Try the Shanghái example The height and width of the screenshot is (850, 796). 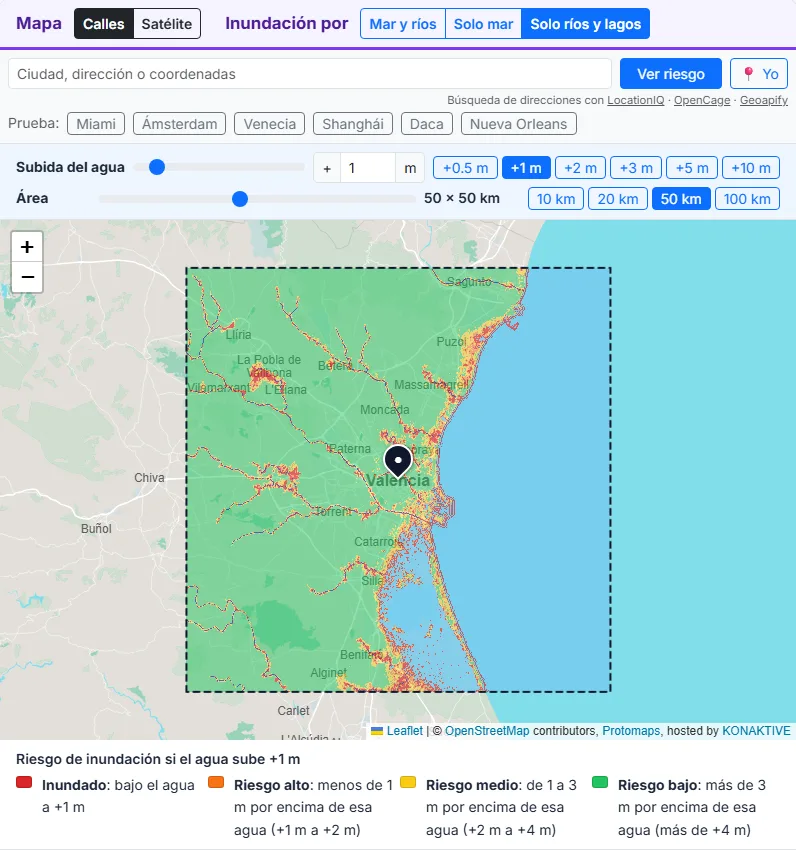[x=353, y=124]
